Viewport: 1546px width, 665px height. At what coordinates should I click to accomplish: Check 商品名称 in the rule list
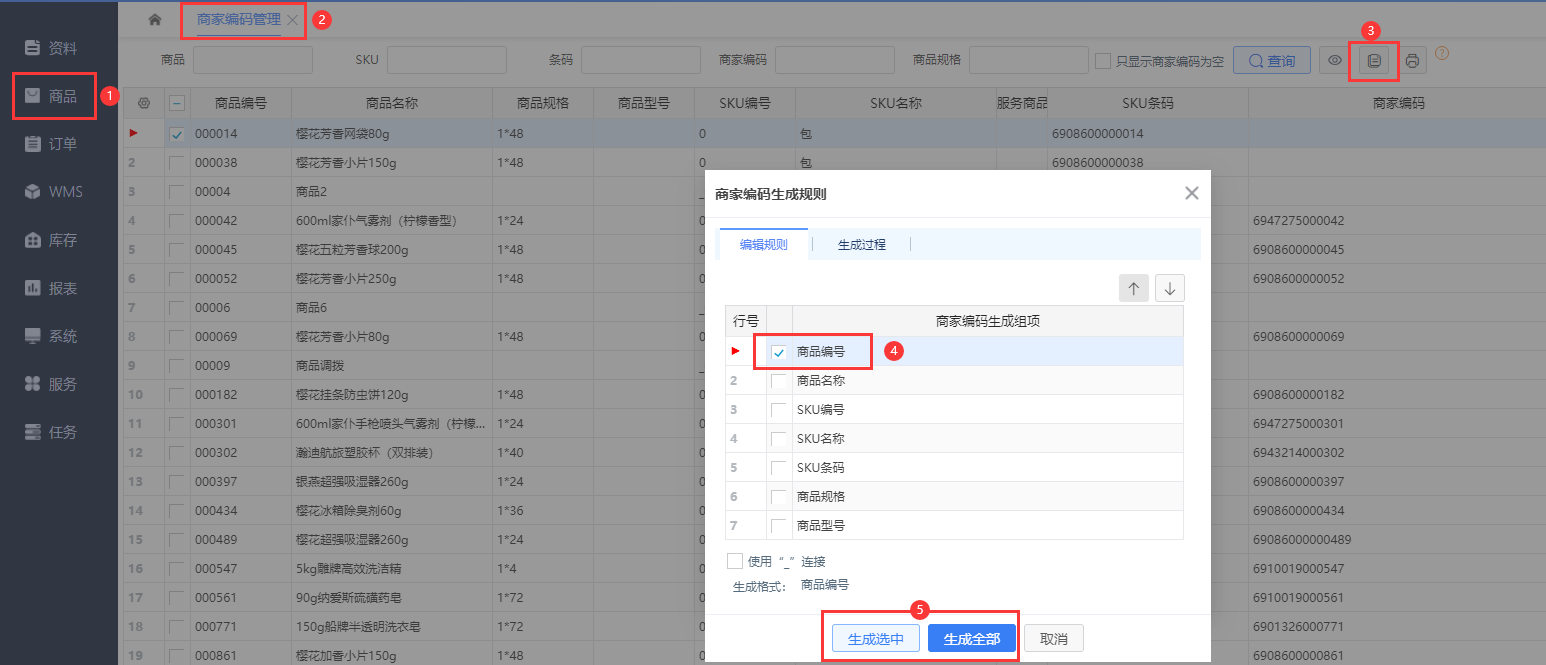click(779, 381)
